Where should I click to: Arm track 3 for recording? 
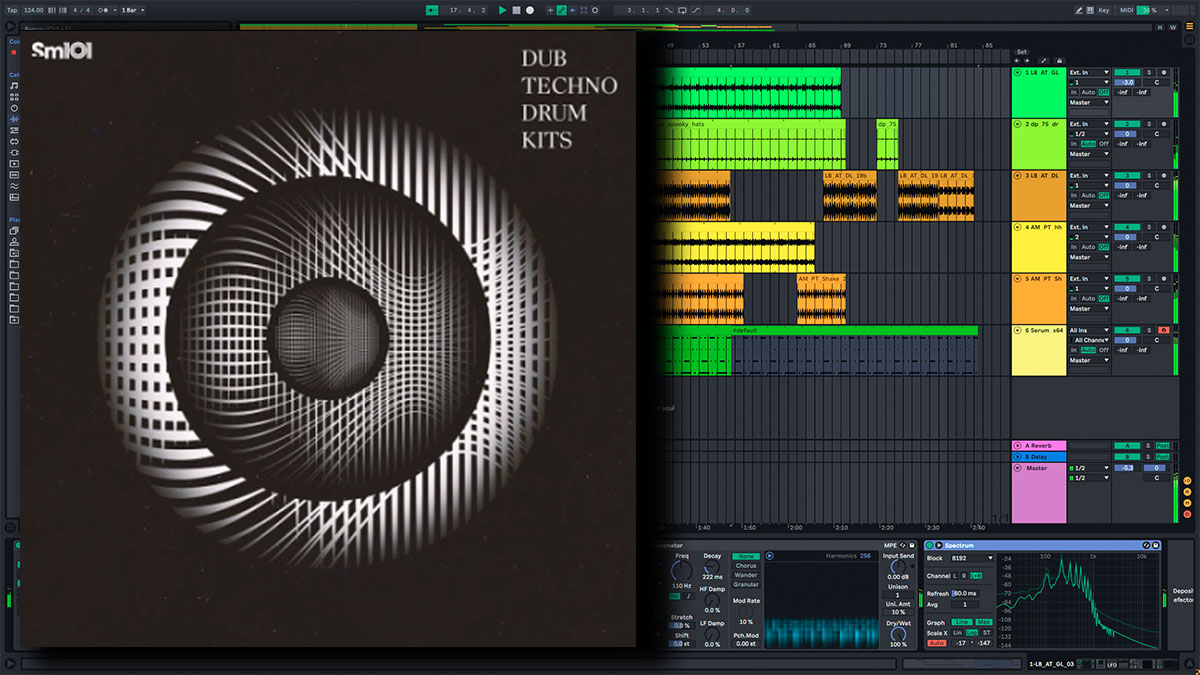[1163, 176]
